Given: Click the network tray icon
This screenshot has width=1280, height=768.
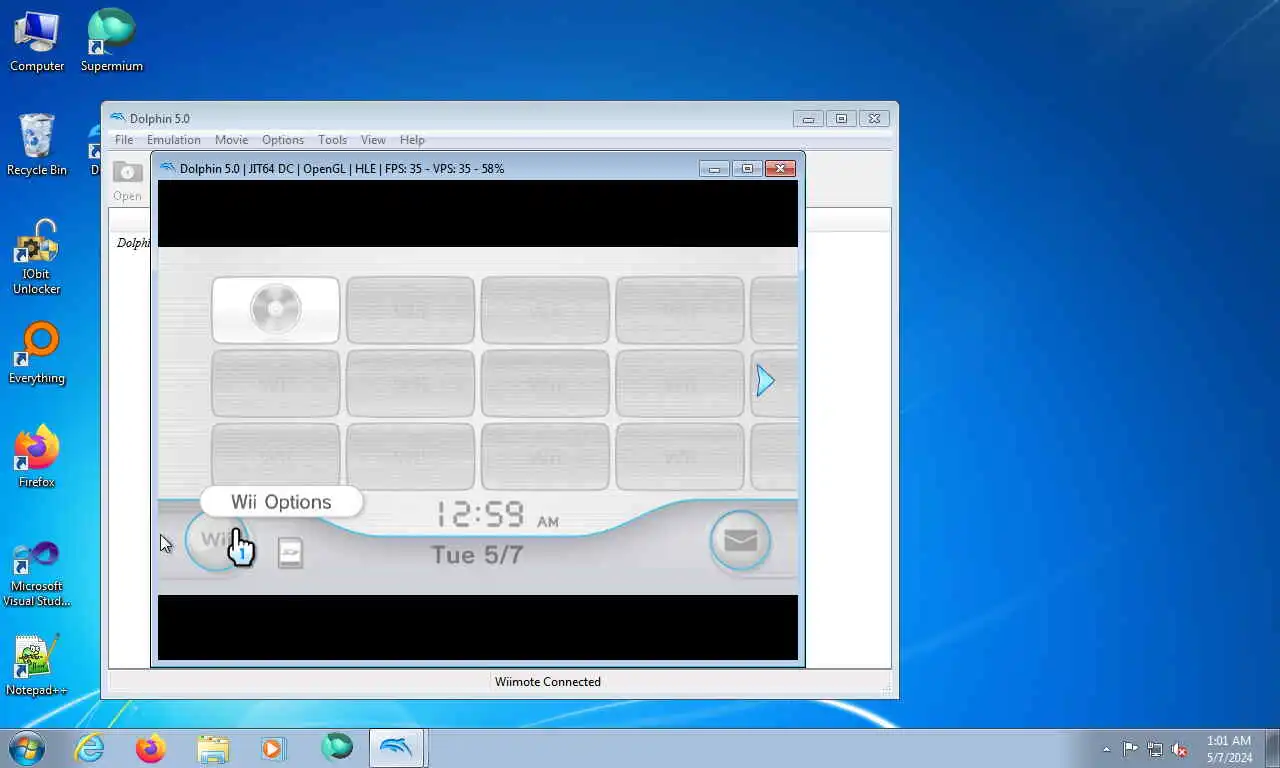Looking at the screenshot, I should [1155, 749].
